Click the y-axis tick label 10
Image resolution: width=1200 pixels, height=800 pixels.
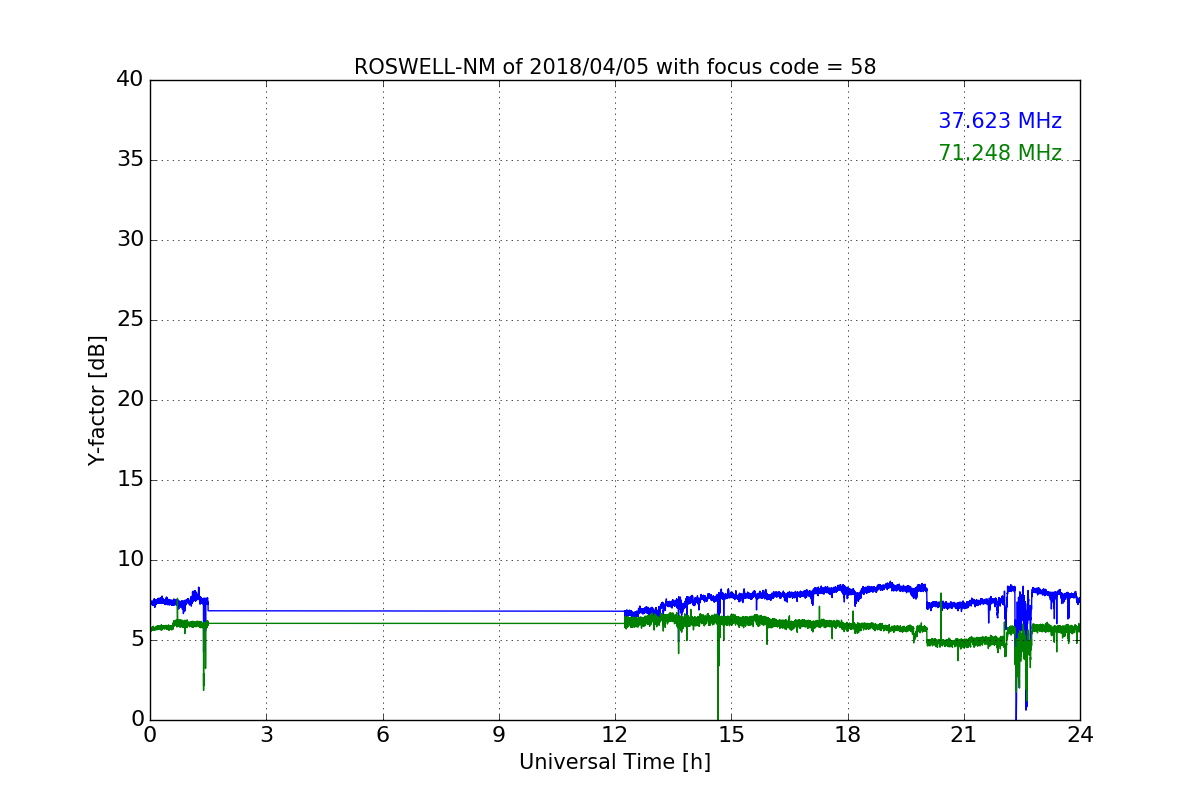coord(130,560)
